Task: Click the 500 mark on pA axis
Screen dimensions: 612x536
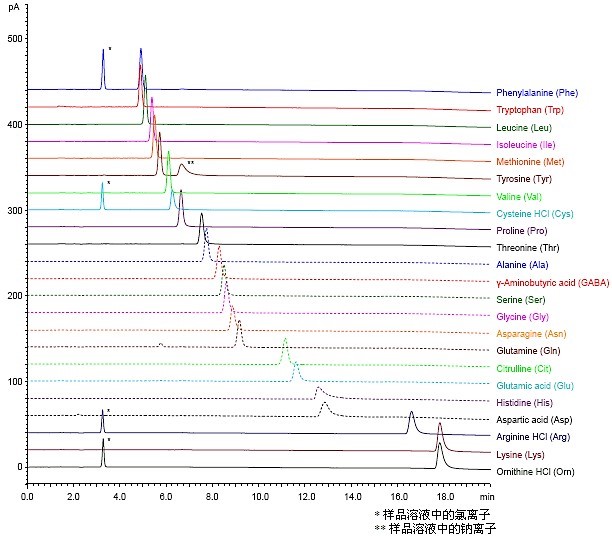Action: [14, 38]
